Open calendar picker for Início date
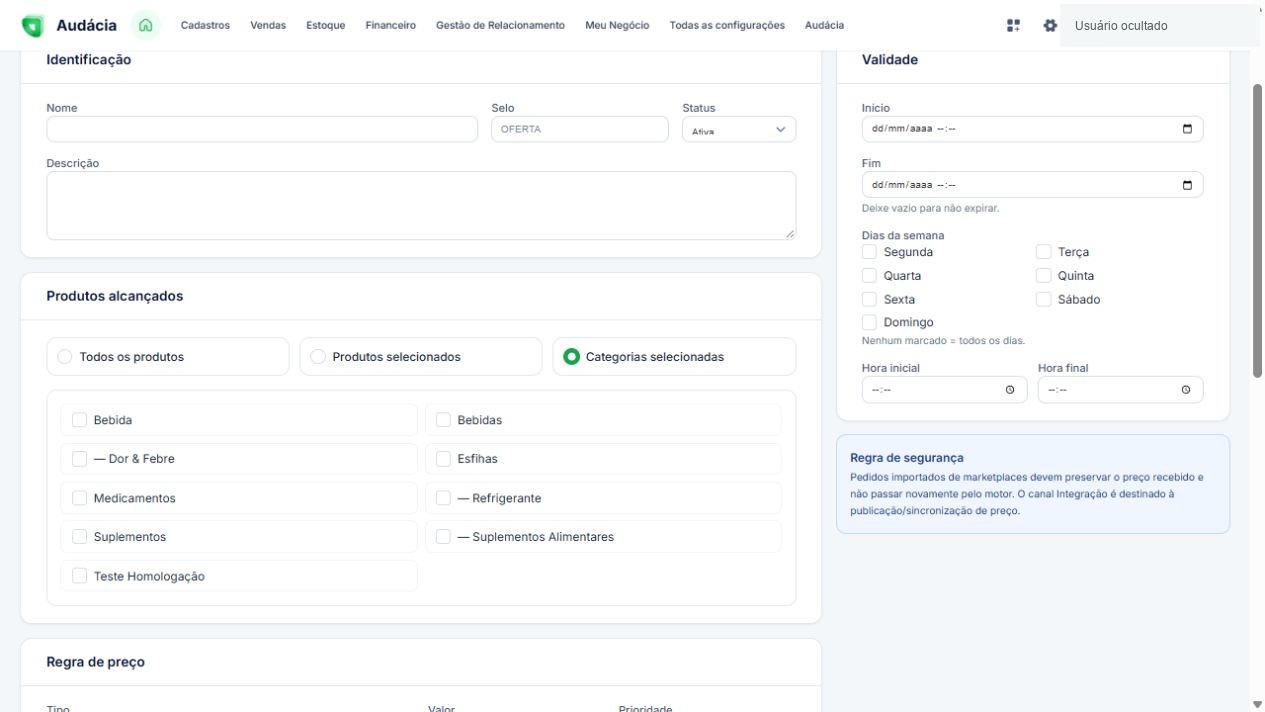 (1187, 129)
